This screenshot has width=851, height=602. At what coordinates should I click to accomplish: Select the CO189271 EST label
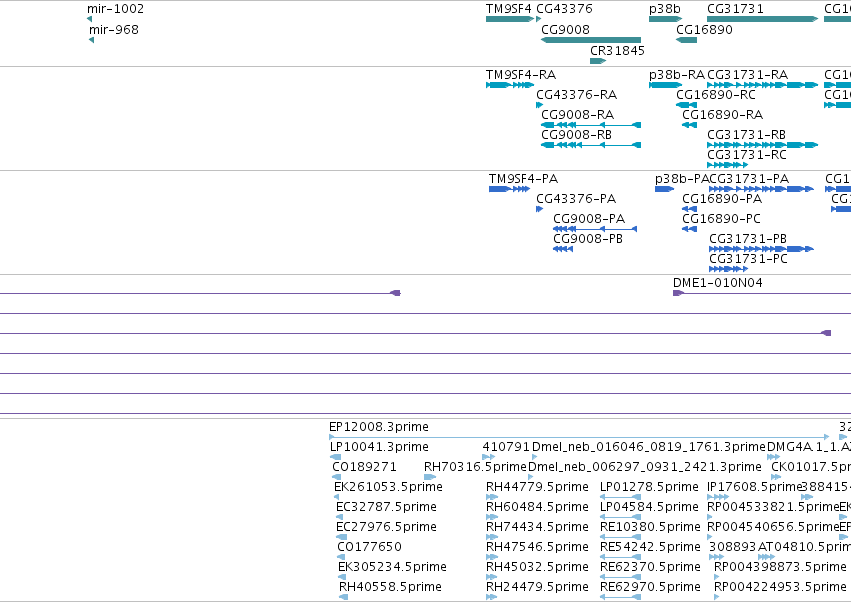tap(364, 467)
